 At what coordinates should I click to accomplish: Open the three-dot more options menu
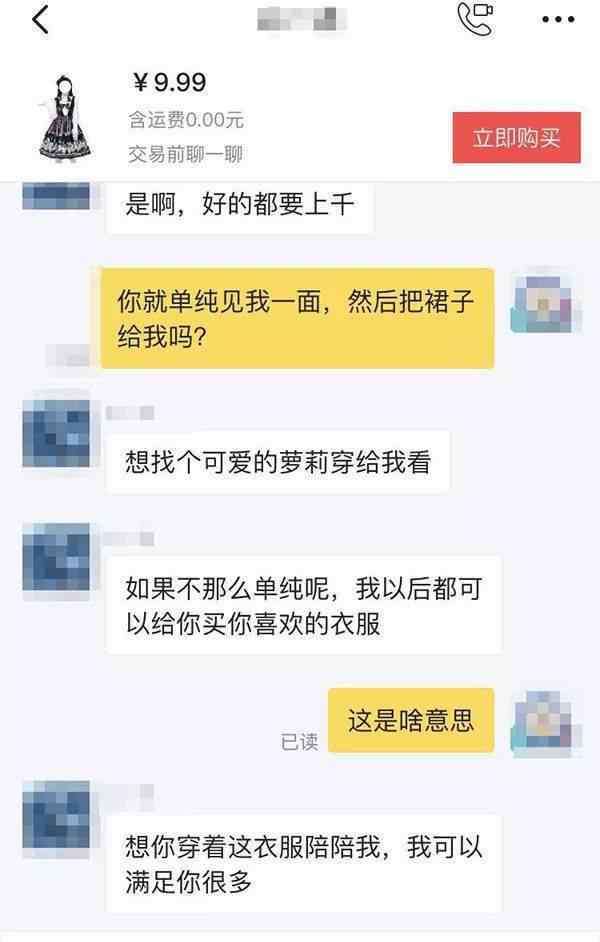[558, 20]
